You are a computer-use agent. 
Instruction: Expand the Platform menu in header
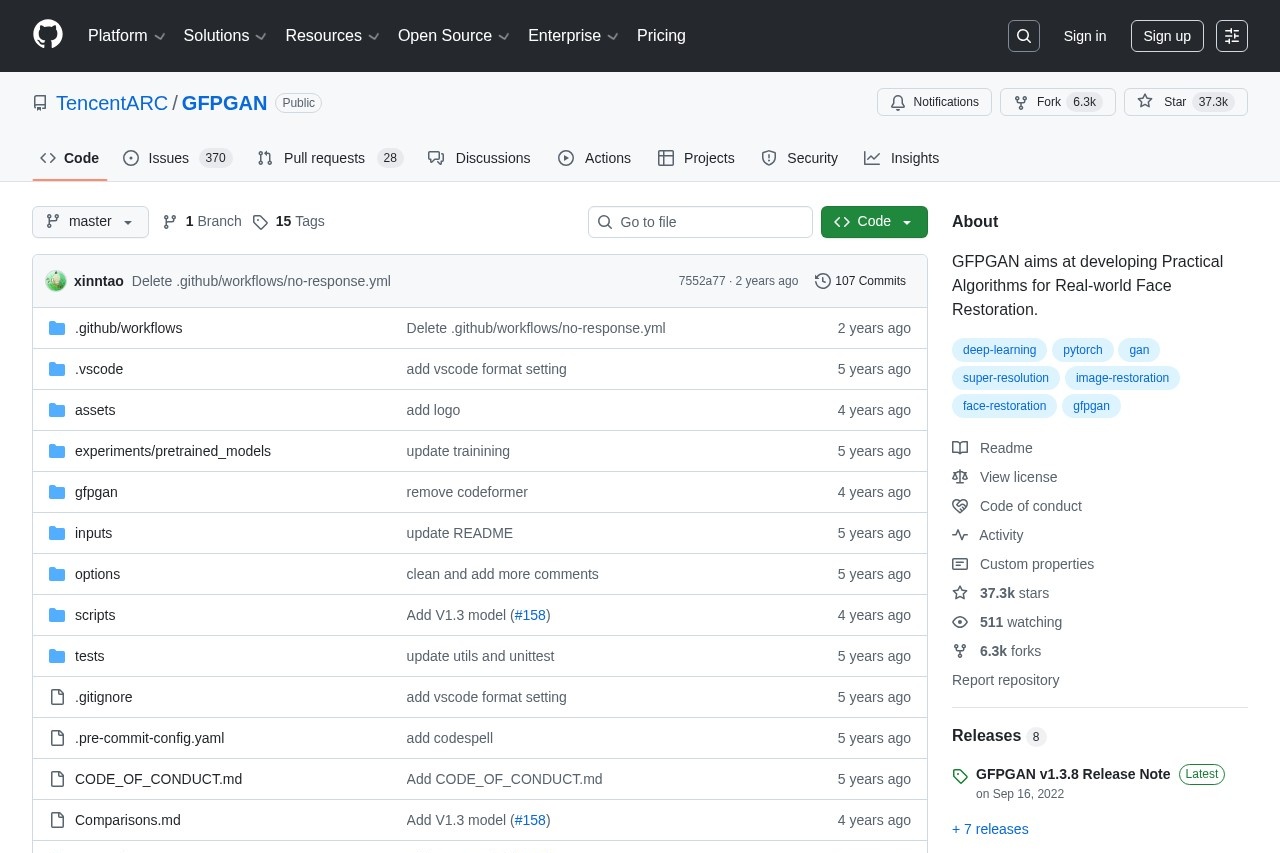pos(126,36)
